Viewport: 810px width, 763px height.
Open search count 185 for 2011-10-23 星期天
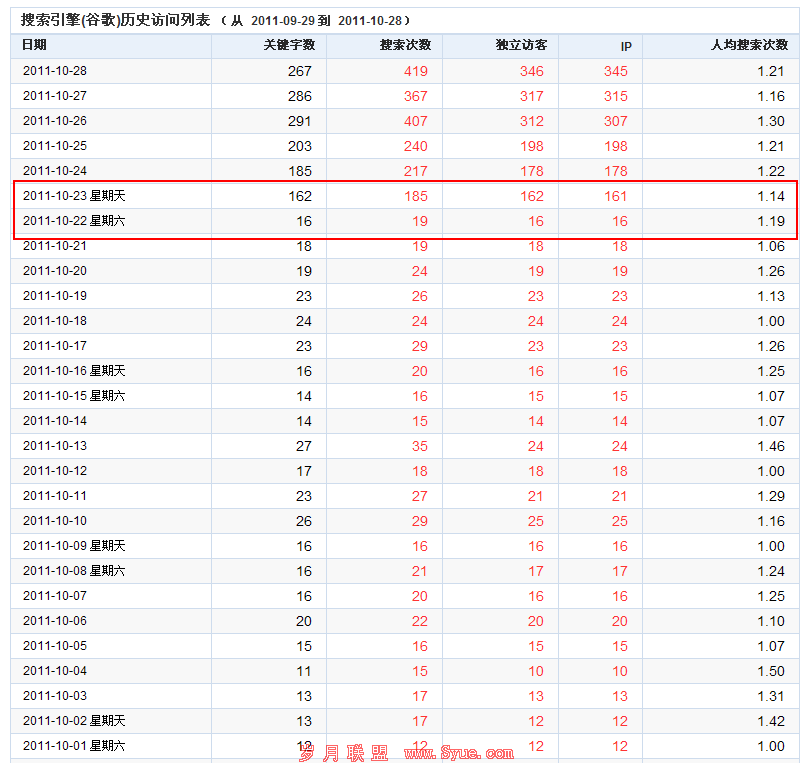coord(415,196)
